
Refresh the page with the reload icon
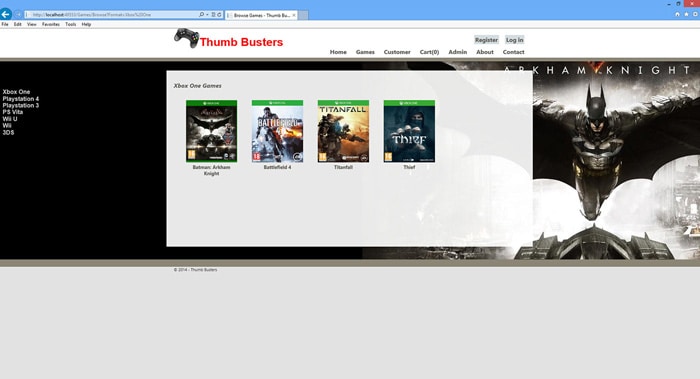tap(219, 15)
